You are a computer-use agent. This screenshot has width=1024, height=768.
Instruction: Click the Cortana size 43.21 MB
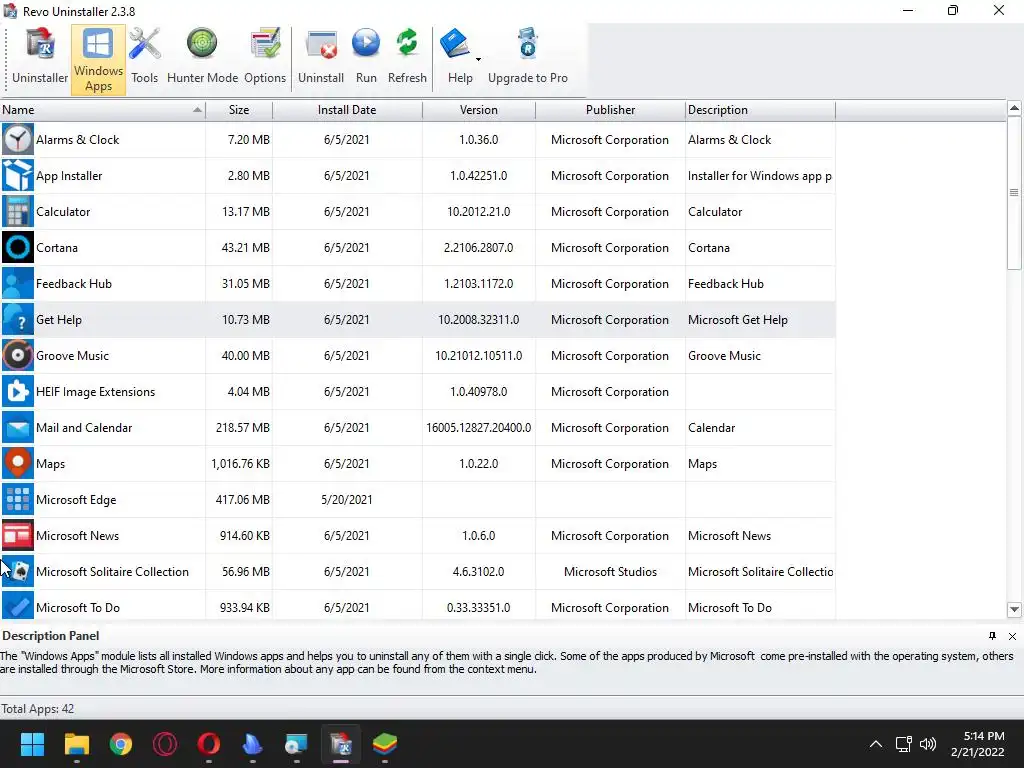point(246,248)
